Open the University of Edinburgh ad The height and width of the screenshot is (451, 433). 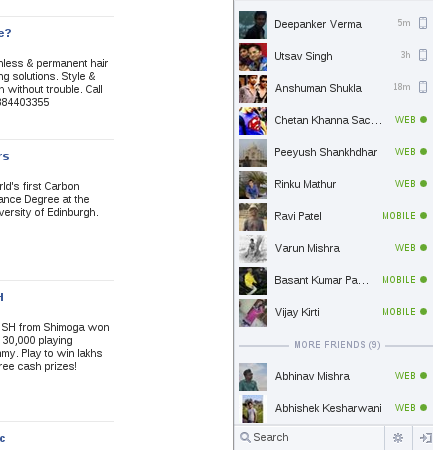coord(49,199)
